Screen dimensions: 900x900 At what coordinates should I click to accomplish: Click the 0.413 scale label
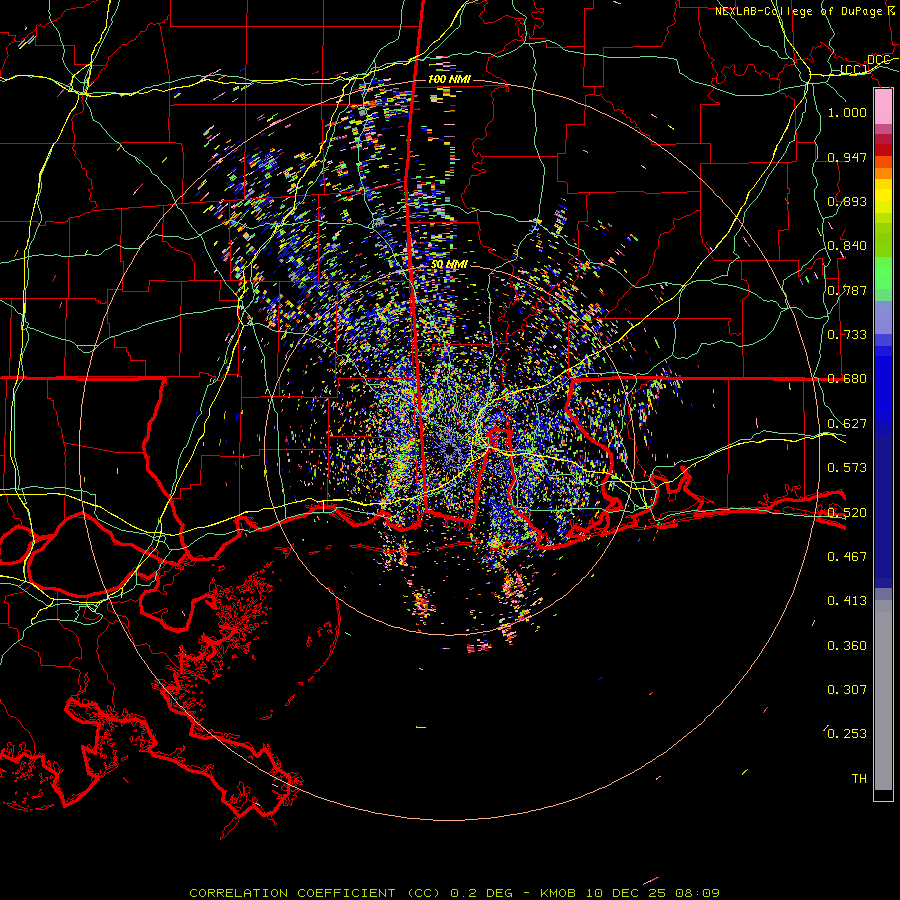pos(847,601)
